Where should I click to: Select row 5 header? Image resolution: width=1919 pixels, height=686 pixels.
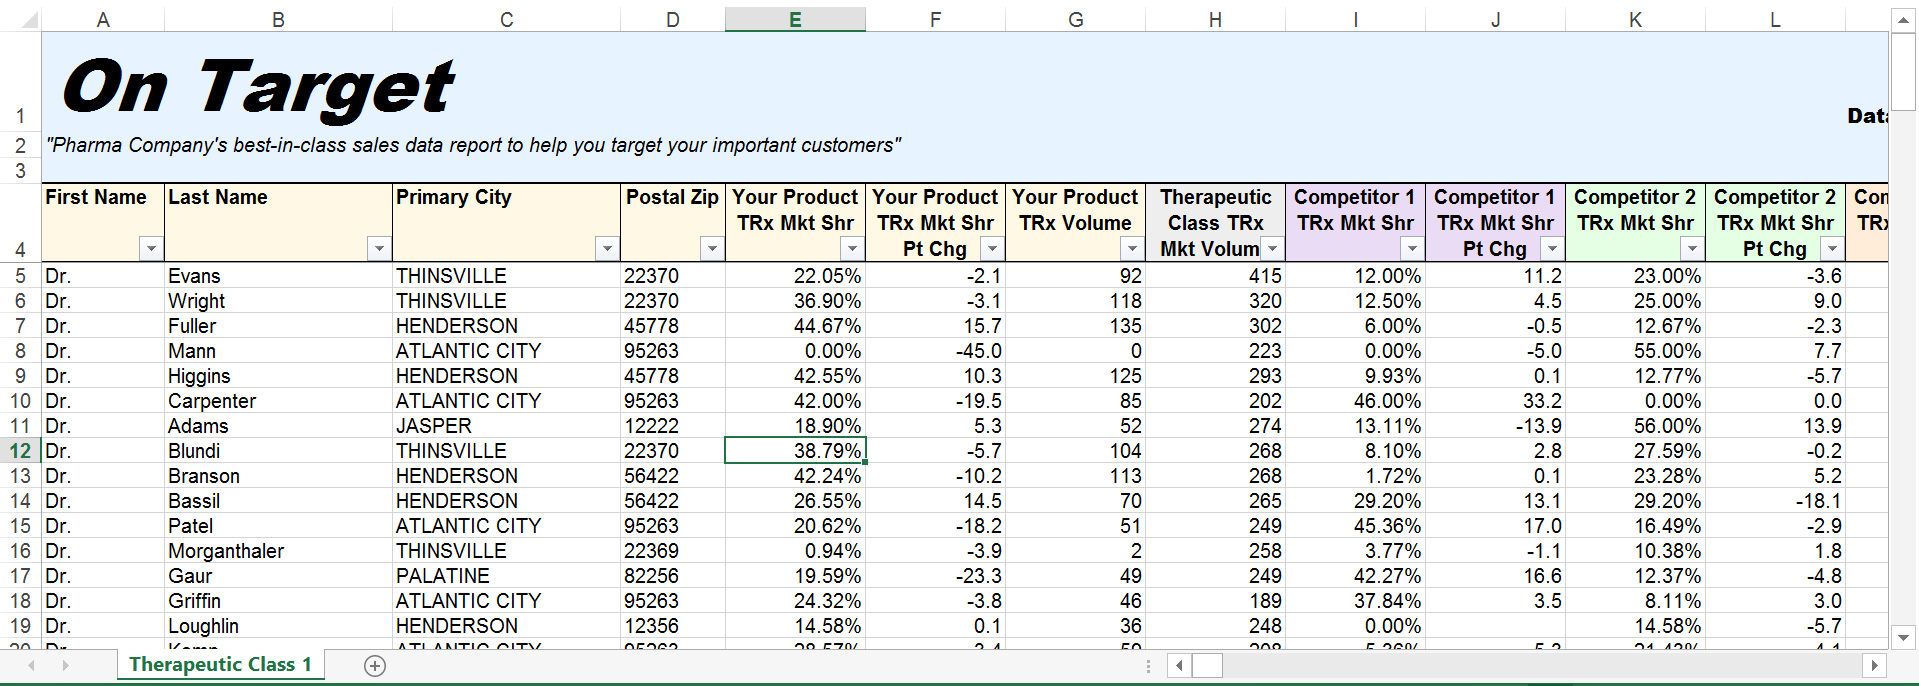pyautogui.click(x=20, y=276)
